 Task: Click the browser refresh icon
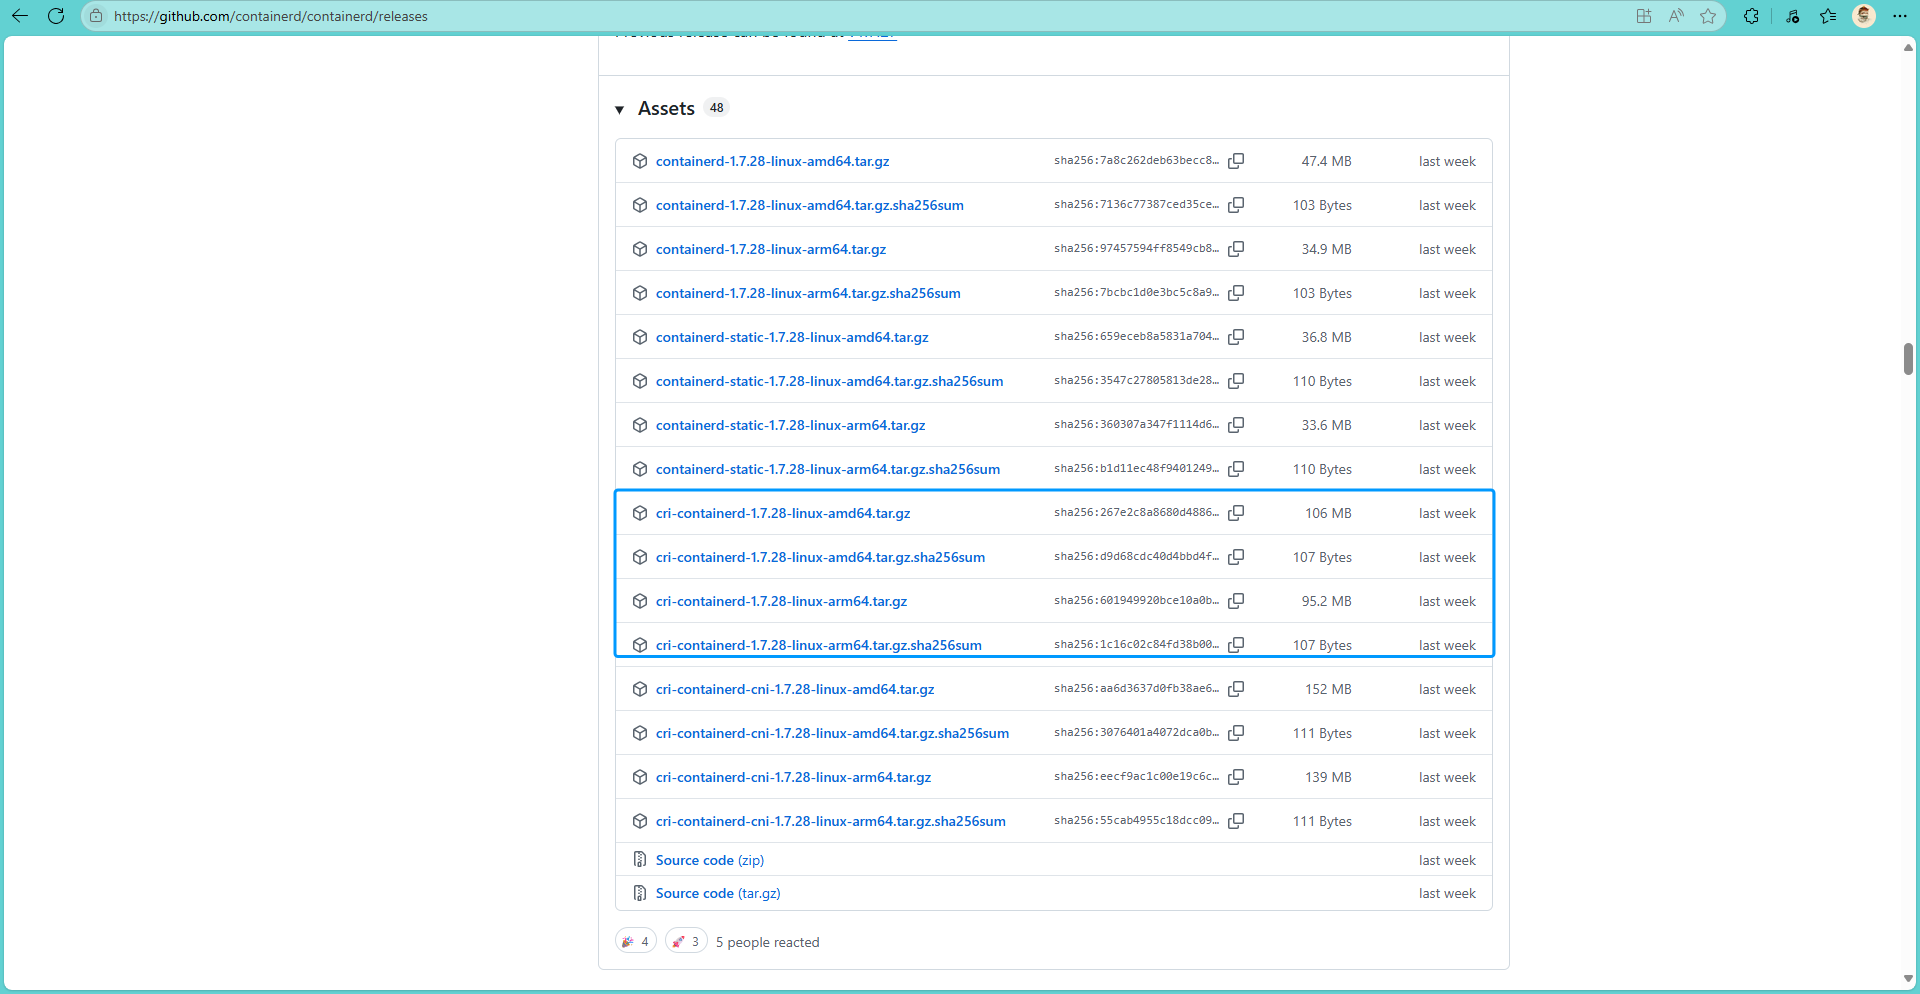tap(56, 16)
